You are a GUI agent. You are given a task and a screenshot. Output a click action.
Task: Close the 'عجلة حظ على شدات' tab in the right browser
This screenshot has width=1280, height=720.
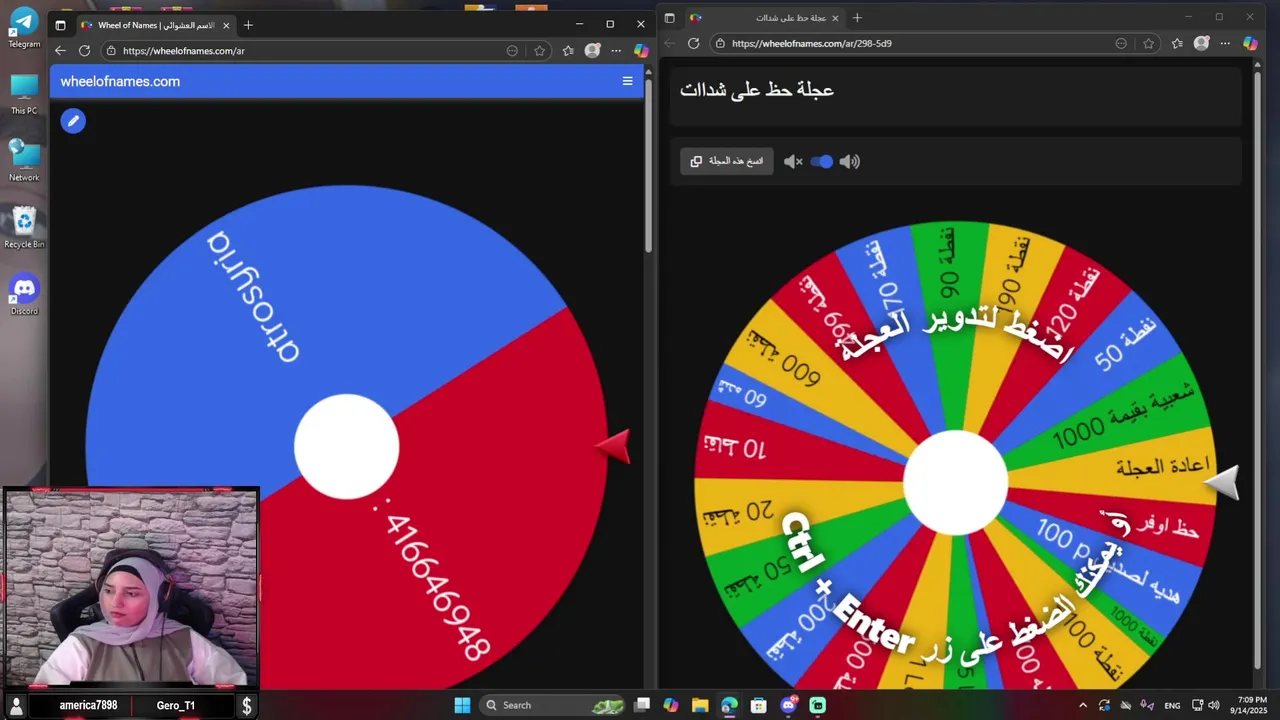[835, 18]
